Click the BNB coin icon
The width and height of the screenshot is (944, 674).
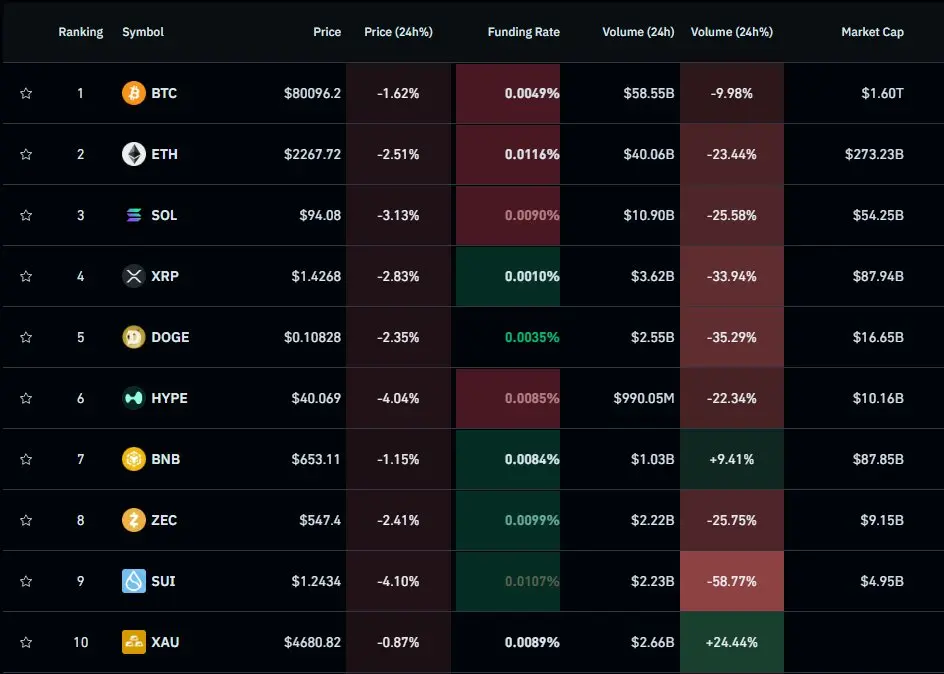(134, 459)
